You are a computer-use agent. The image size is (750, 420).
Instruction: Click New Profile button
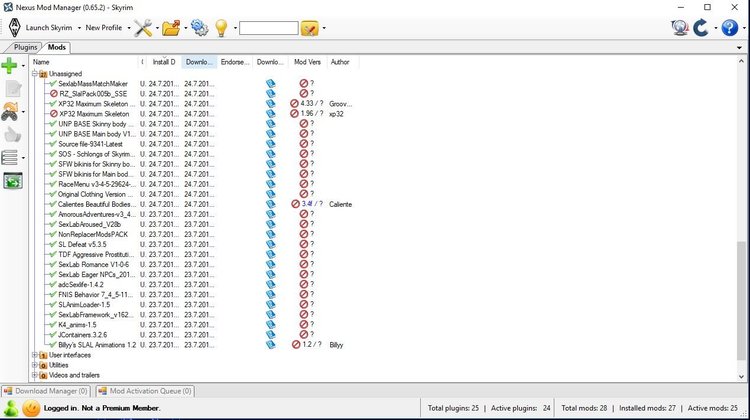click(104, 28)
